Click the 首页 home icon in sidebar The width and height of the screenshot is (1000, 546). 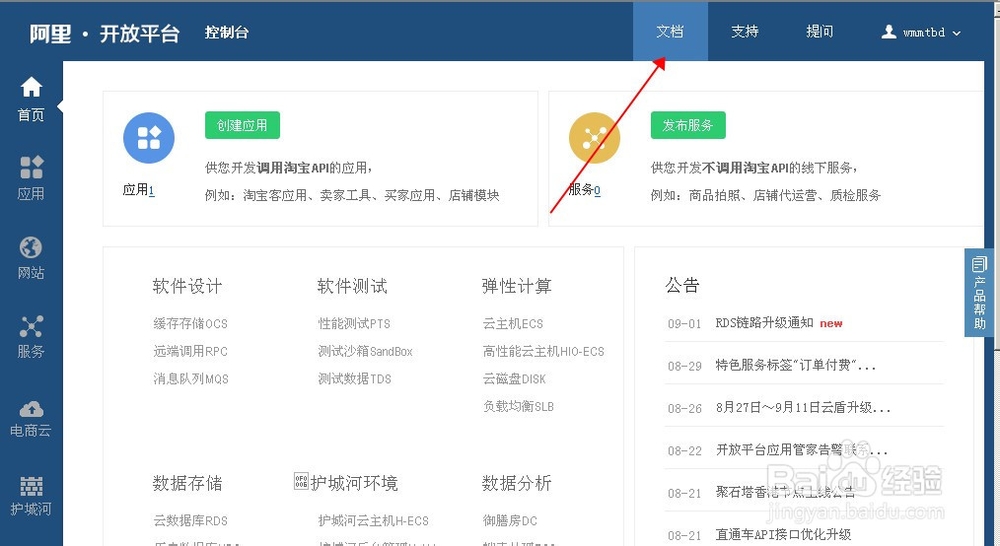click(31, 87)
